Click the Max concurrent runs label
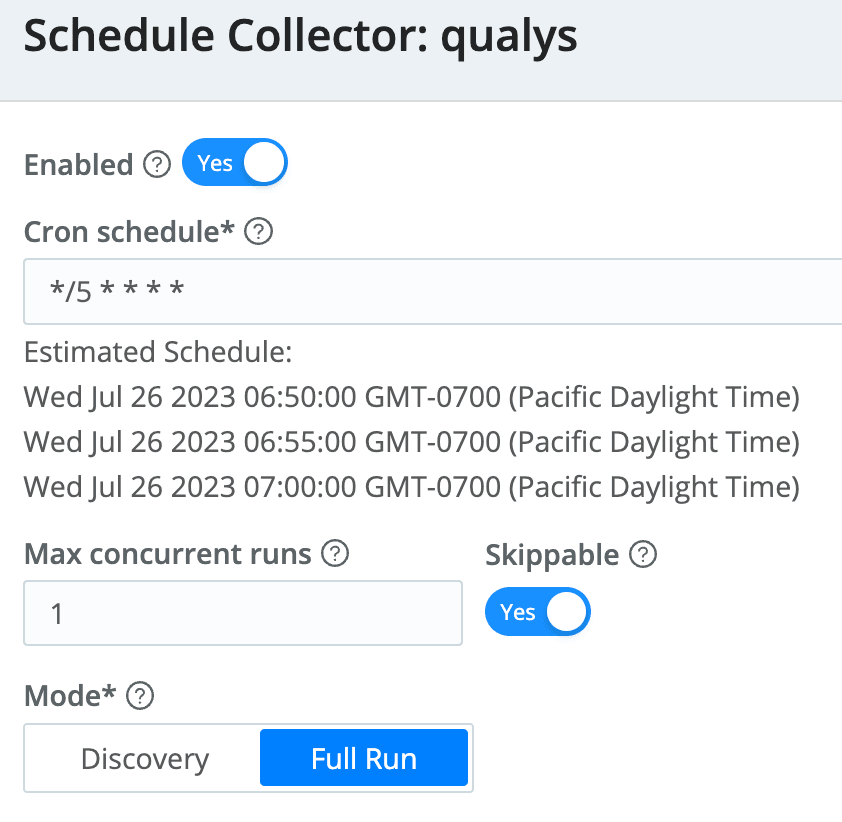 point(167,554)
